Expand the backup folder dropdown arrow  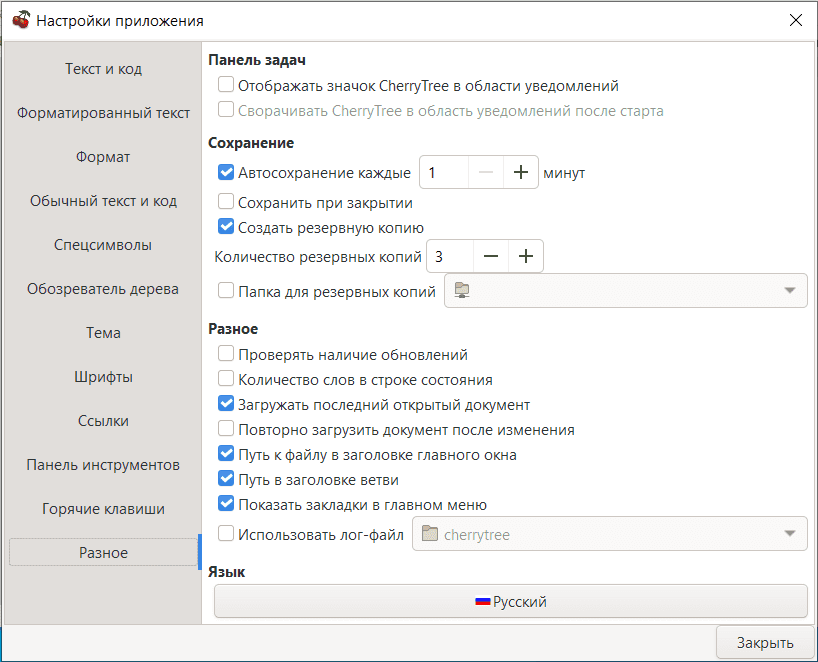790,291
